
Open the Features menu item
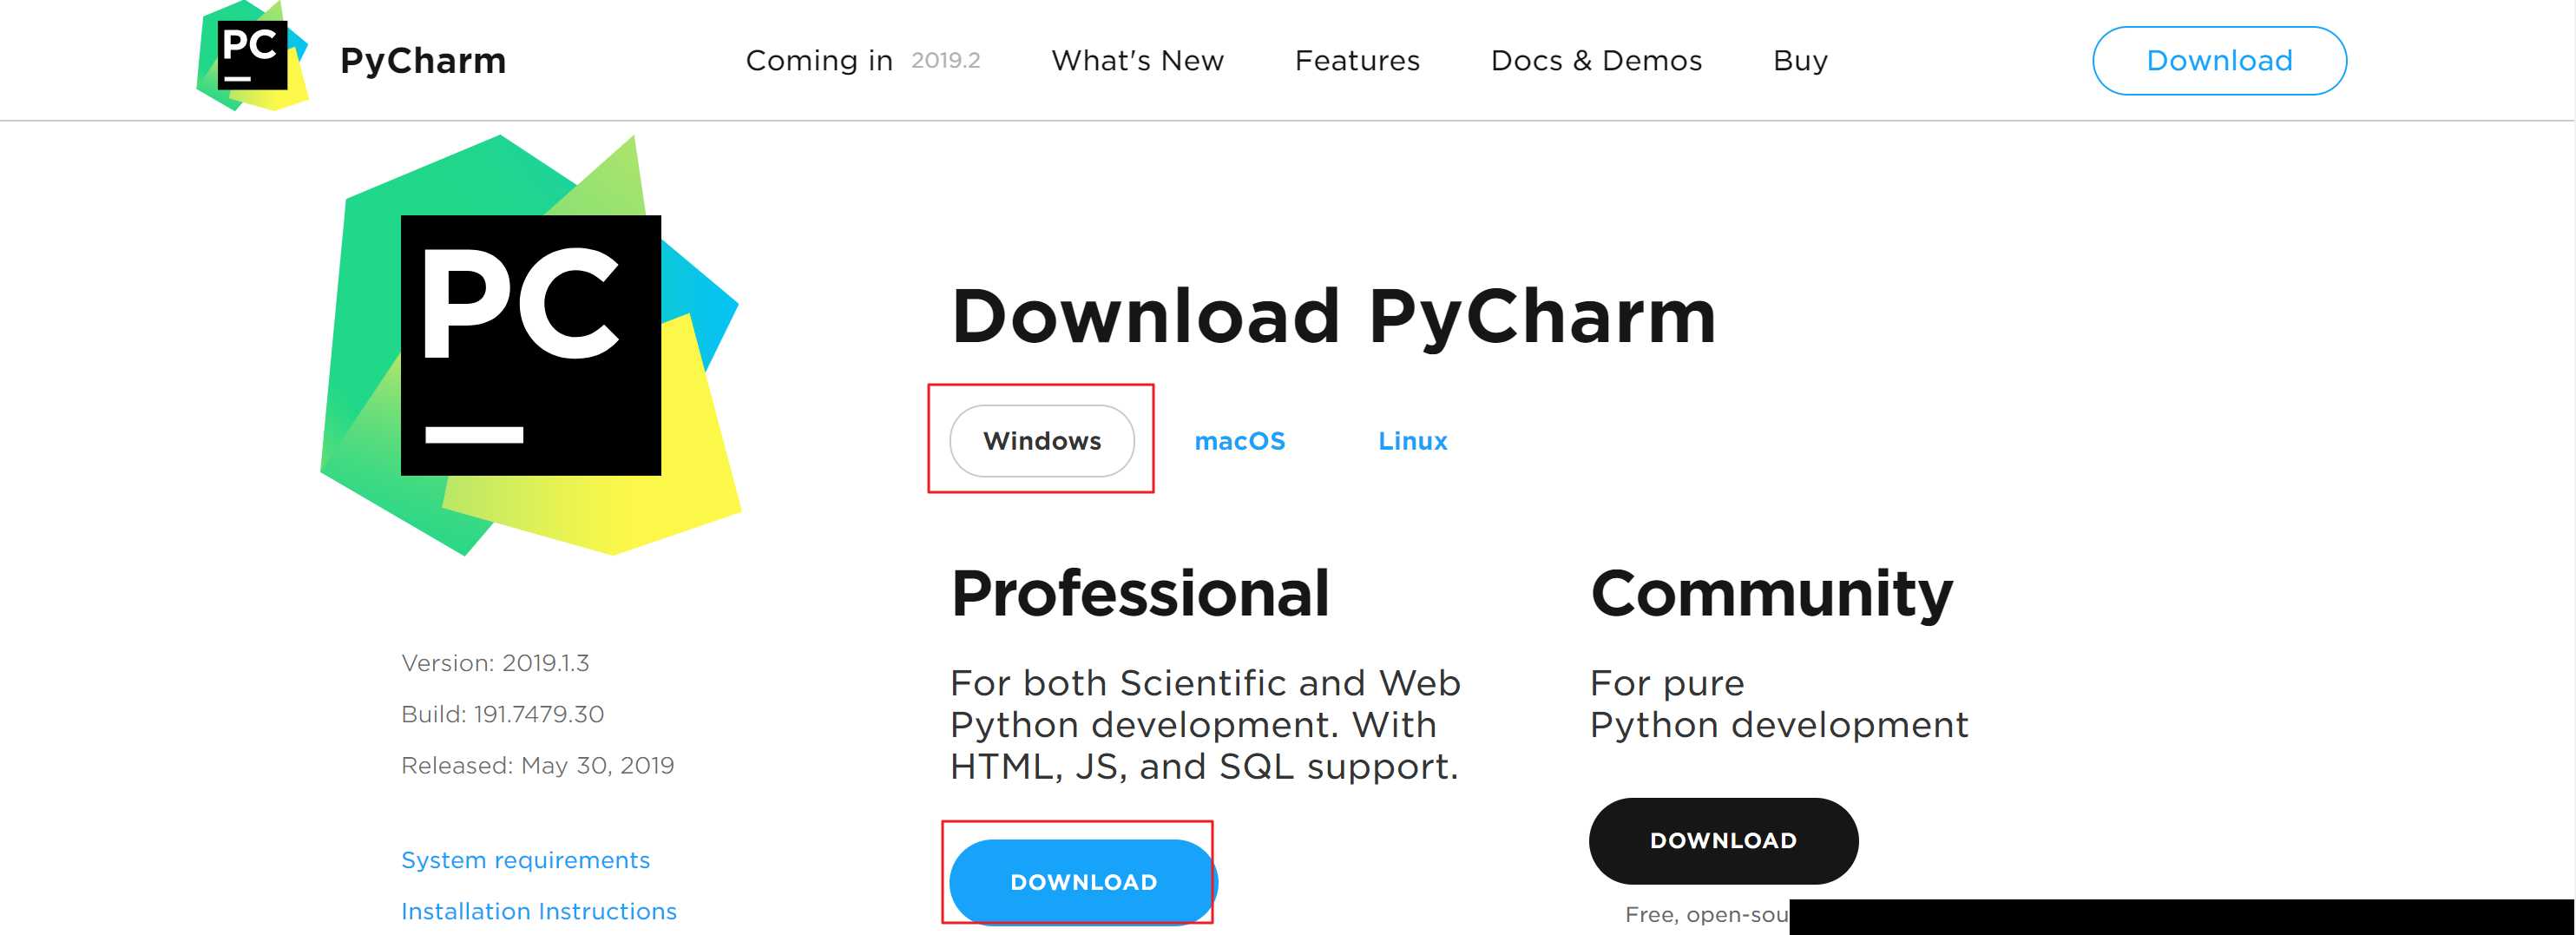tap(1357, 61)
